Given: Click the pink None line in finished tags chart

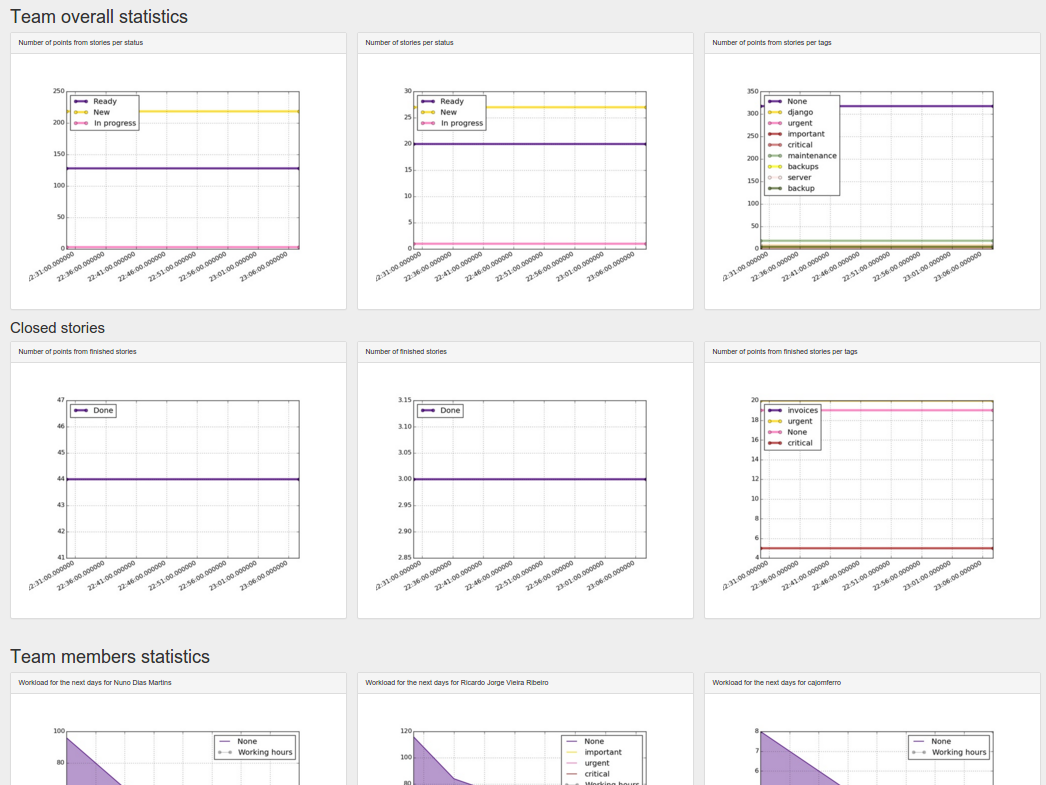Looking at the screenshot, I should [907, 410].
